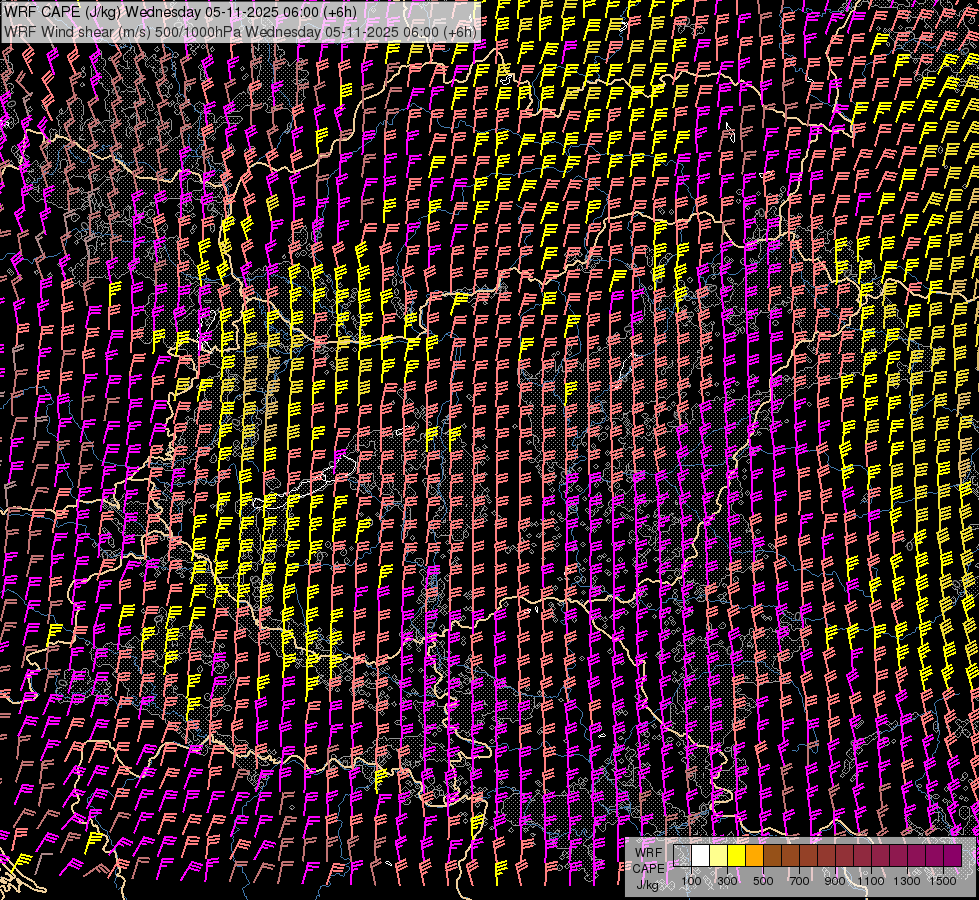Select the 300 value on the CAPE scale
The image size is (979, 900).
click(x=727, y=881)
